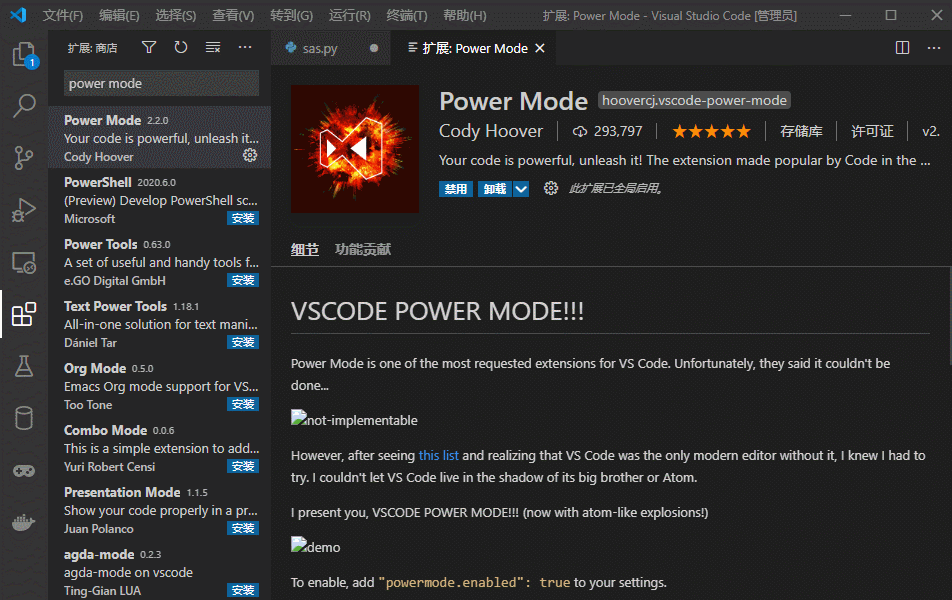Switch to the sas.py editor tab
This screenshot has height=600, width=952.
pyautogui.click(x=331, y=48)
